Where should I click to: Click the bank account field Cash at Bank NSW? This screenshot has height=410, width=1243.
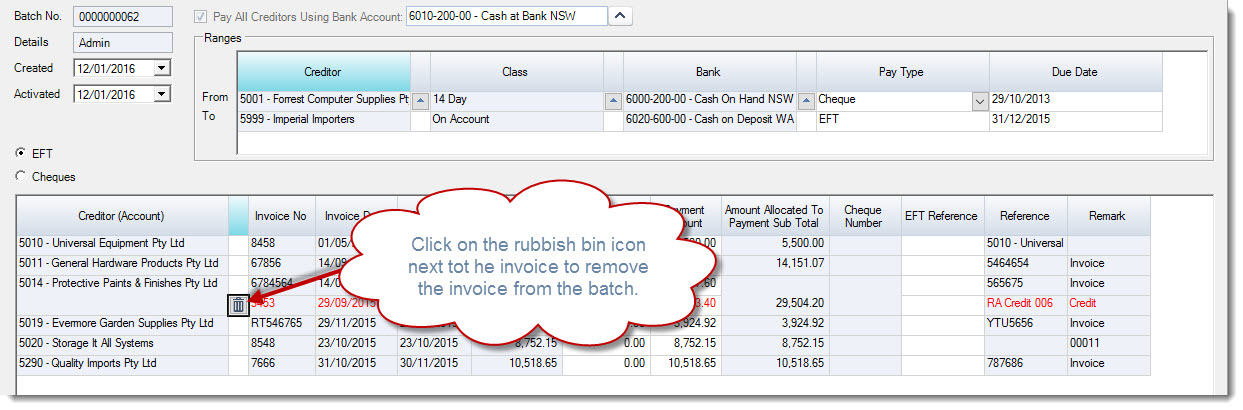coord(506,16)
